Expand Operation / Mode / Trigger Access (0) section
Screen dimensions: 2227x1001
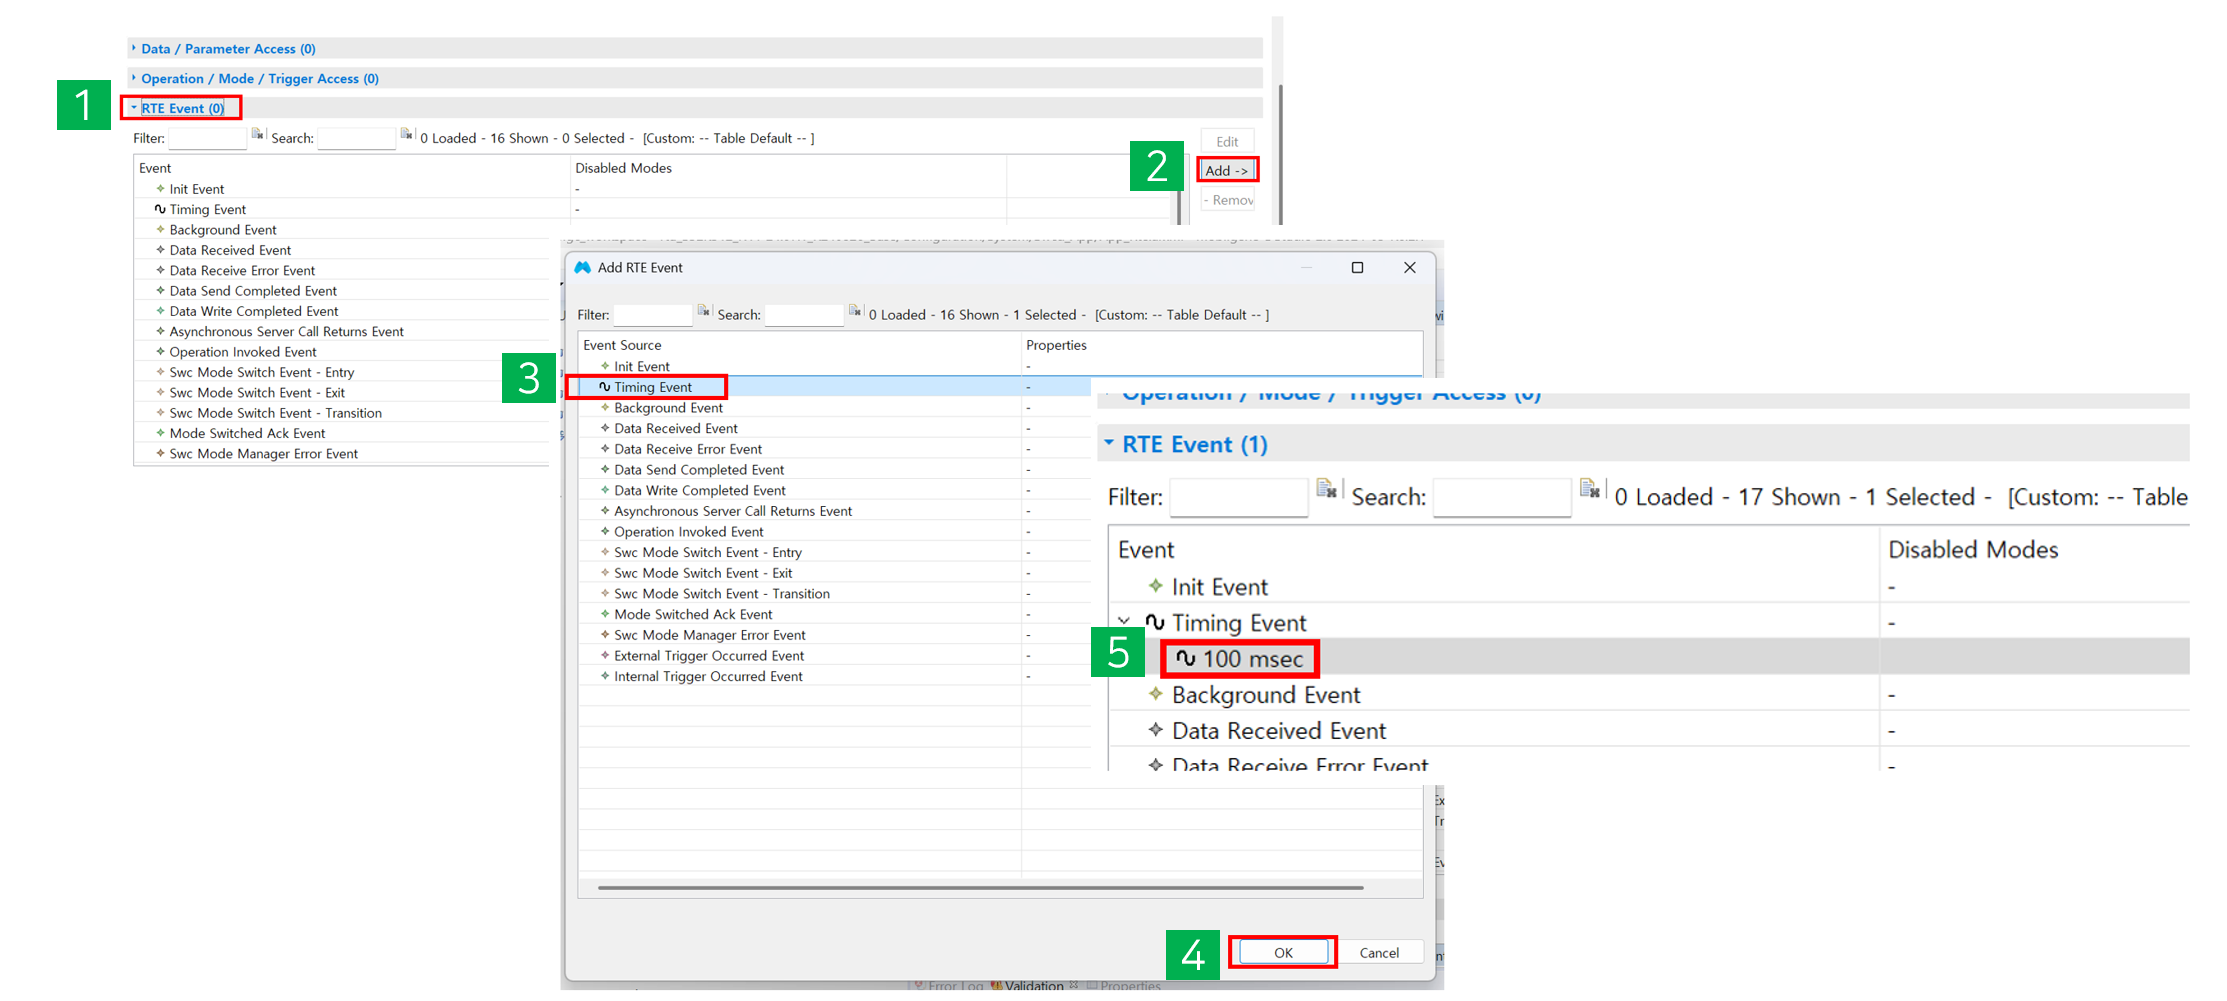134,78
